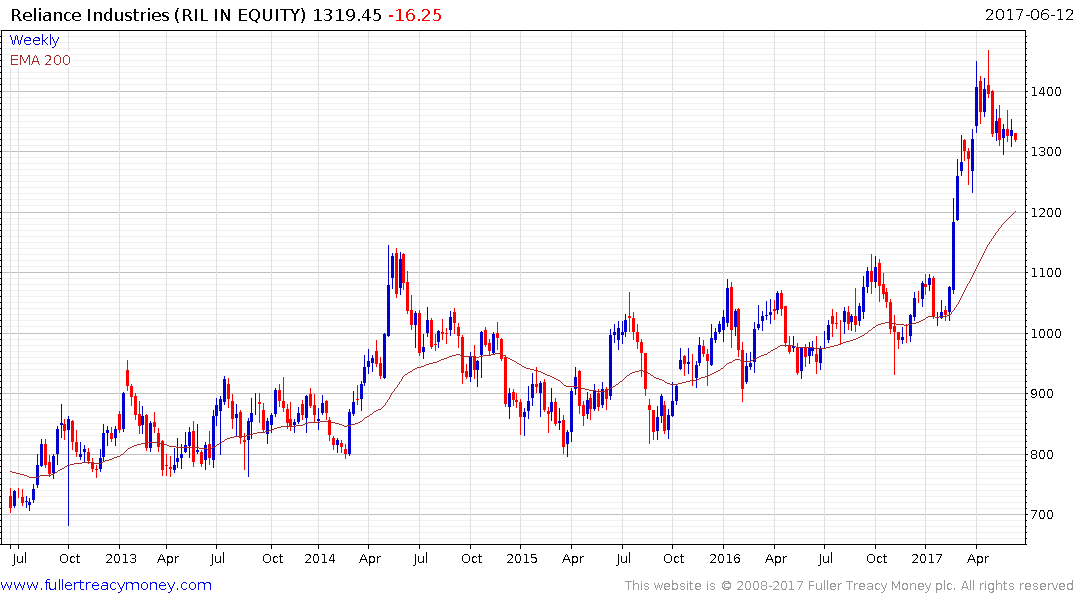Select the chart title 'Reliance Industries (RIL IN EQUITY)'
Image resolution: width=1075 pixels, height=600 pixels.
point(158,15)
